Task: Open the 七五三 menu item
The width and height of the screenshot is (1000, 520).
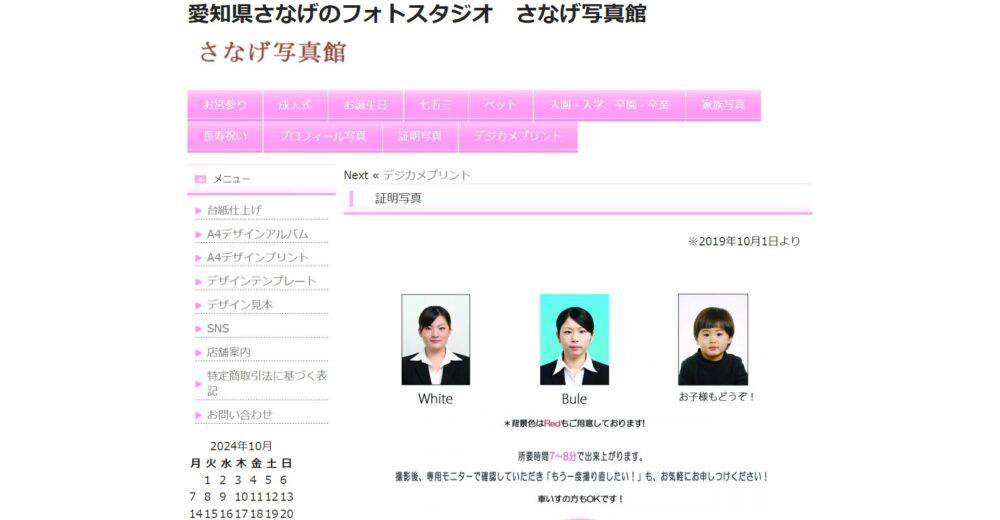Action: click(435, 105)
